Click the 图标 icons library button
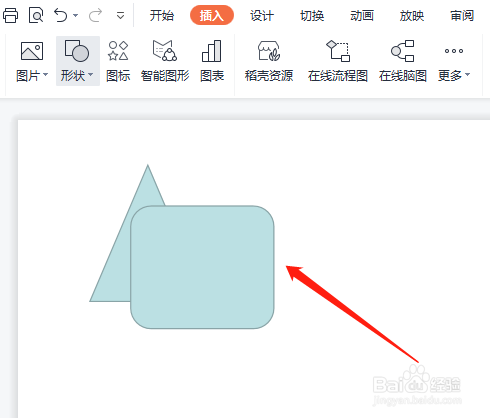 (x=118, y=61)
